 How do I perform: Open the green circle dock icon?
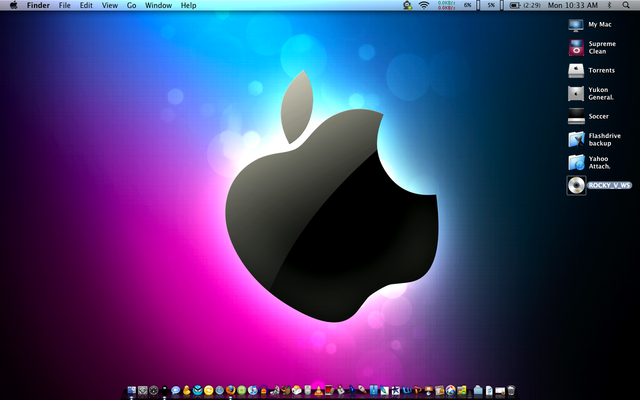242,391
